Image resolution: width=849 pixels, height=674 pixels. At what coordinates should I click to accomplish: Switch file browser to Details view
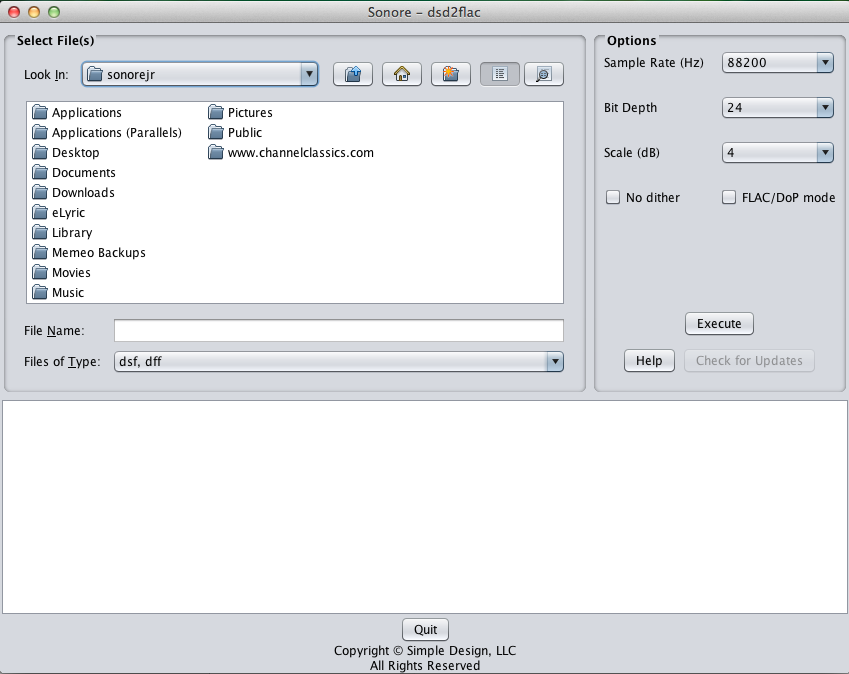click(543, 74)
